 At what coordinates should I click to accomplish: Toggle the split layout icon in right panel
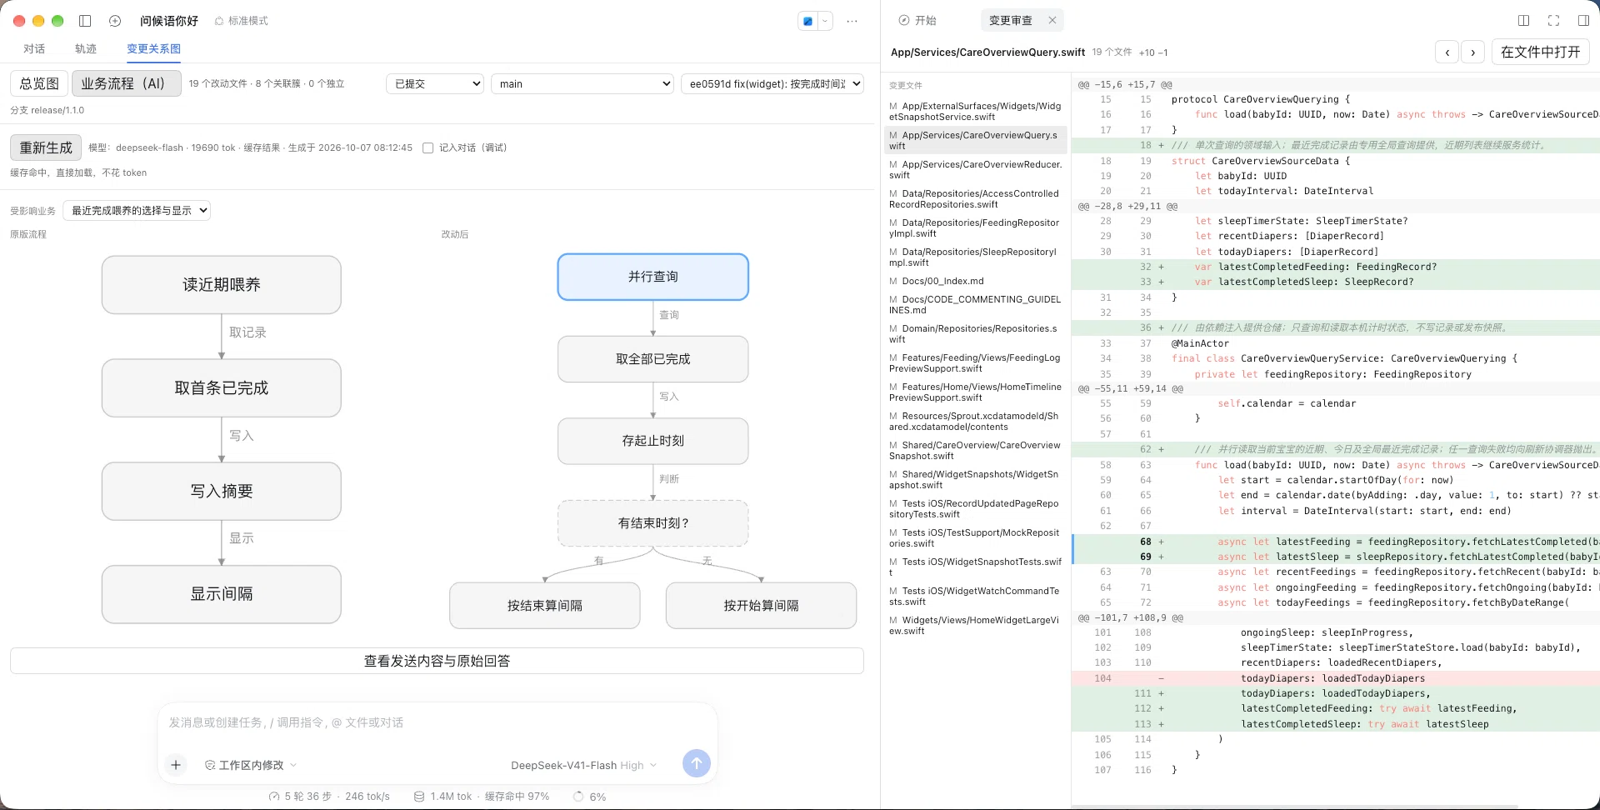(1523, 20)
